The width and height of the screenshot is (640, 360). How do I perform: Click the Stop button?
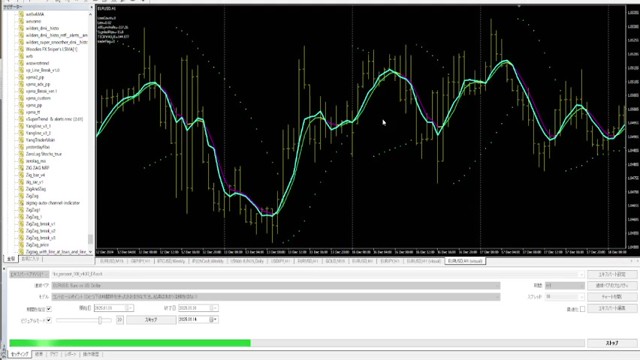click(x=612, y=343)
